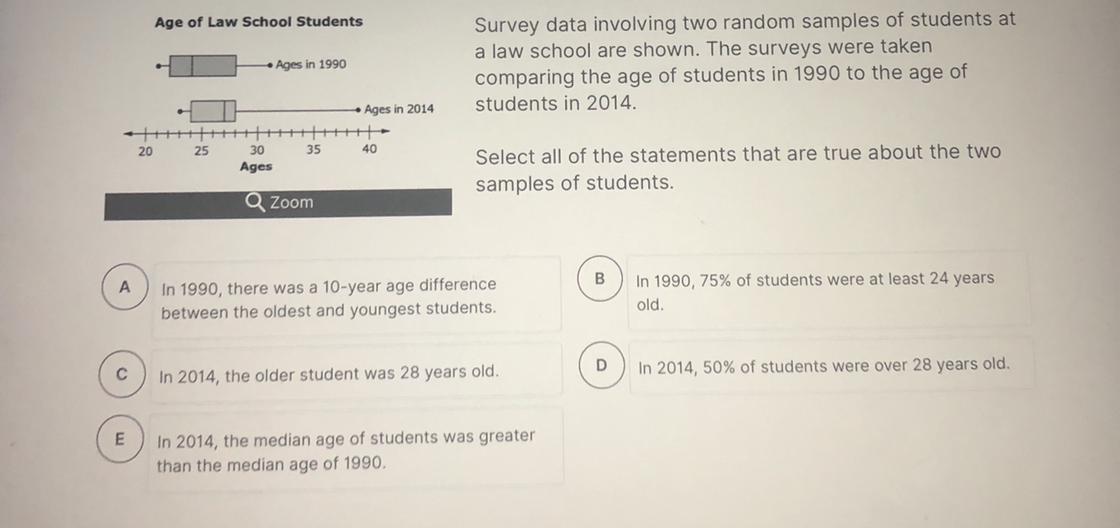This screenshot has width=1120, height=528.
Task: Click the statement about 10-year age difference
Action: tap(329, 297)
